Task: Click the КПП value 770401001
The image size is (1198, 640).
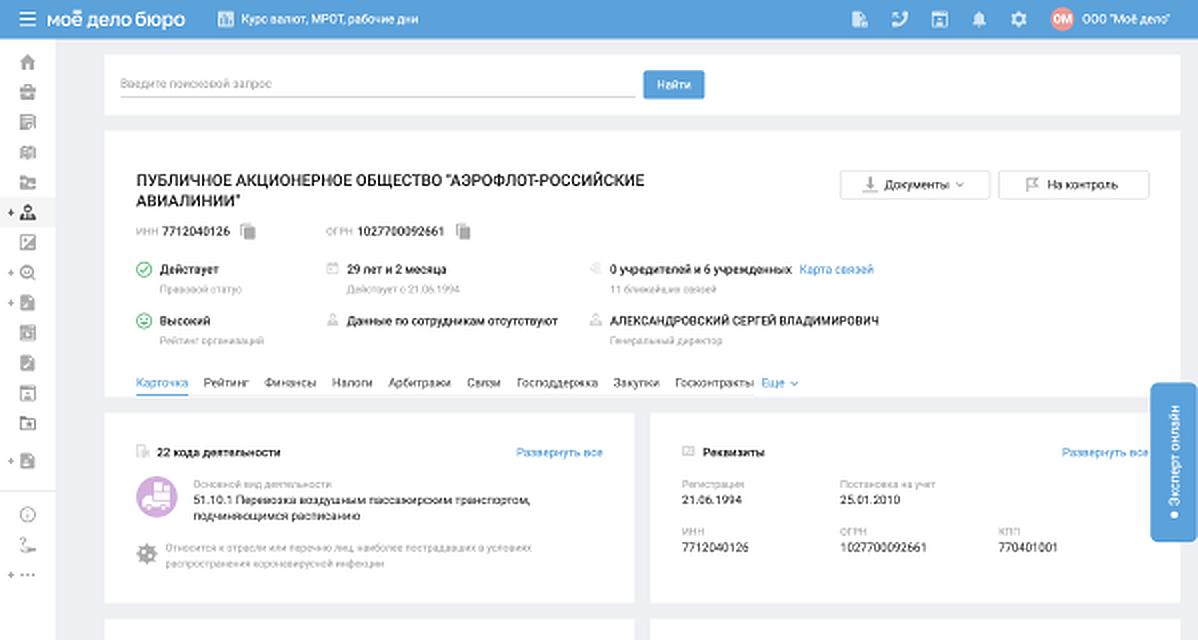Action: 1028,547
